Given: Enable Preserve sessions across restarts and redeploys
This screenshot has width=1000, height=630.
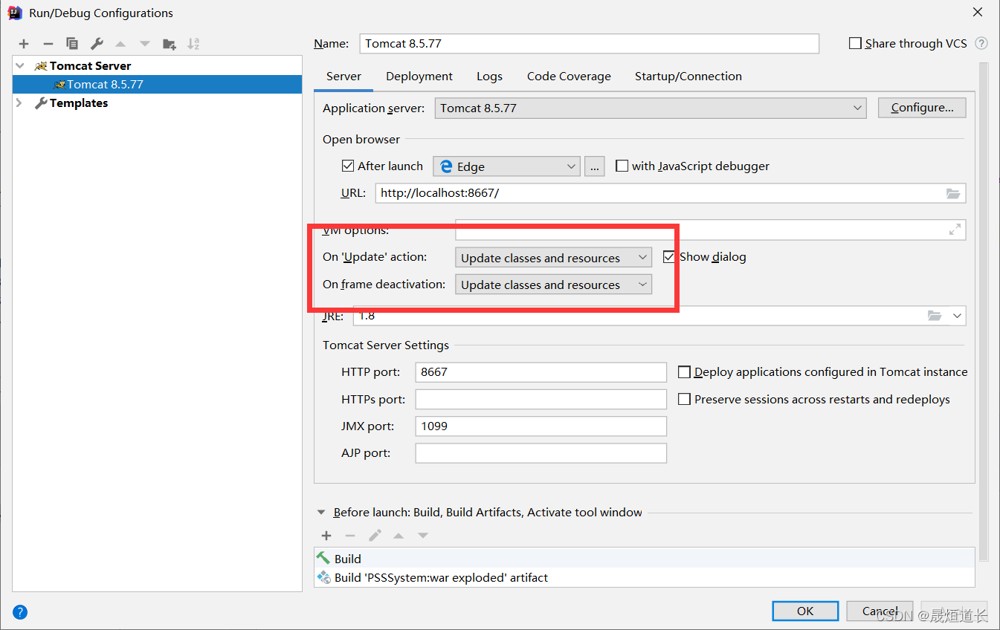Looking at the screenshot, I should tap(684, 399).
